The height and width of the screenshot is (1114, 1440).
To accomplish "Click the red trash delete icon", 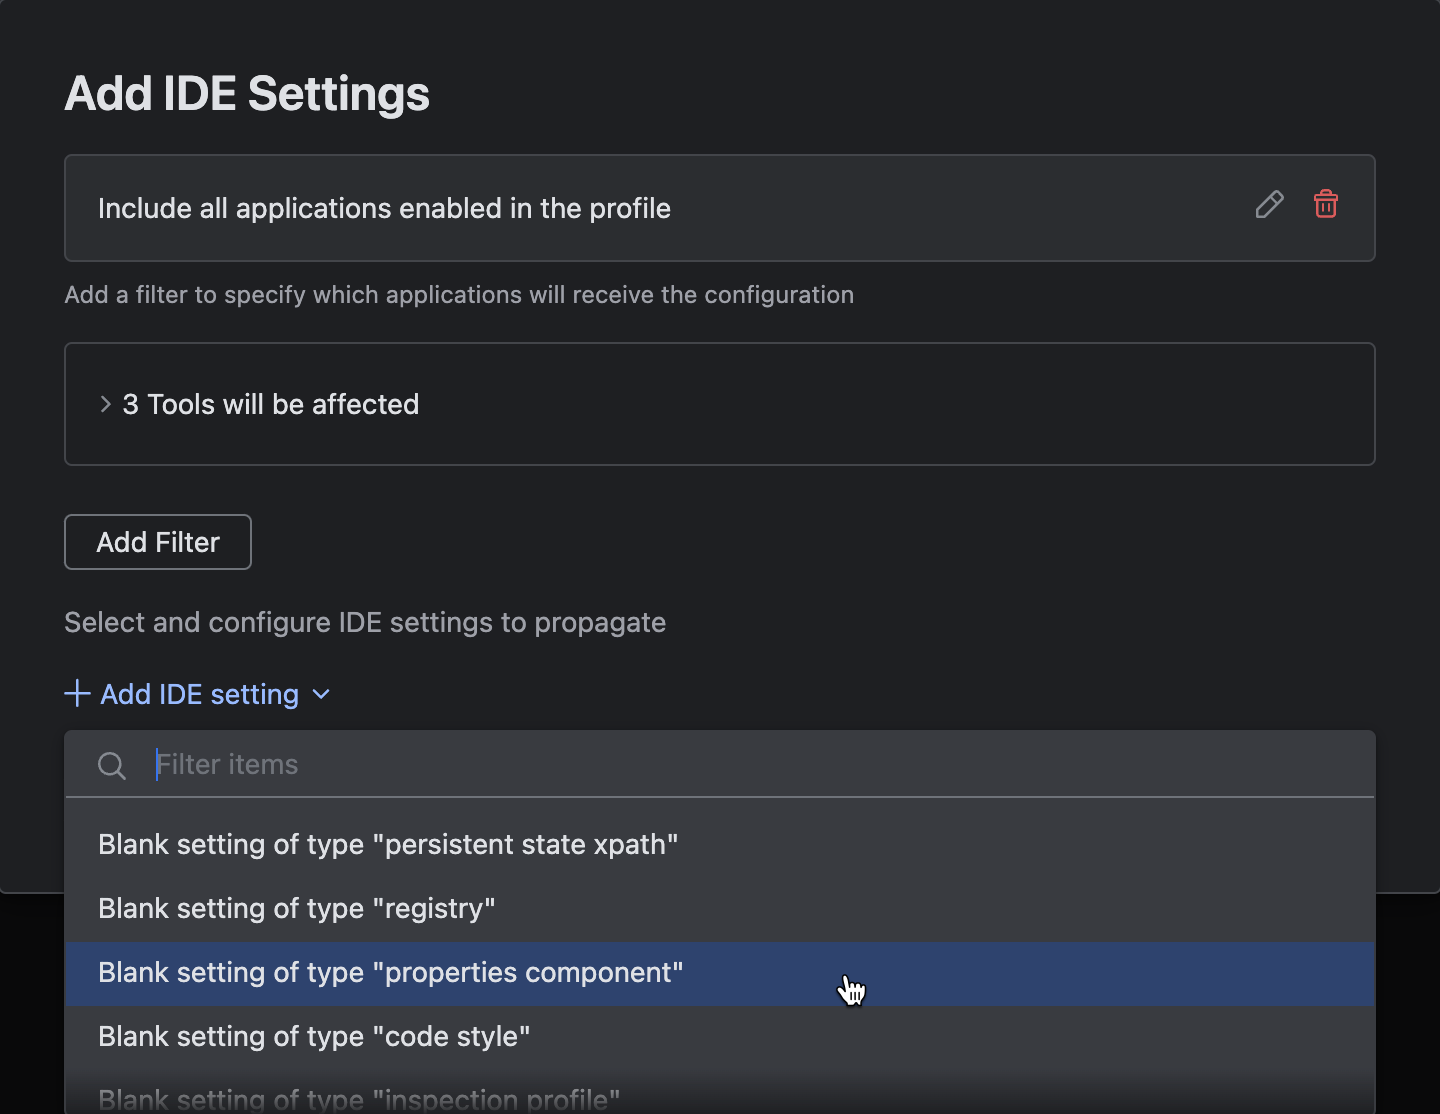I will tap(1326, 204).
